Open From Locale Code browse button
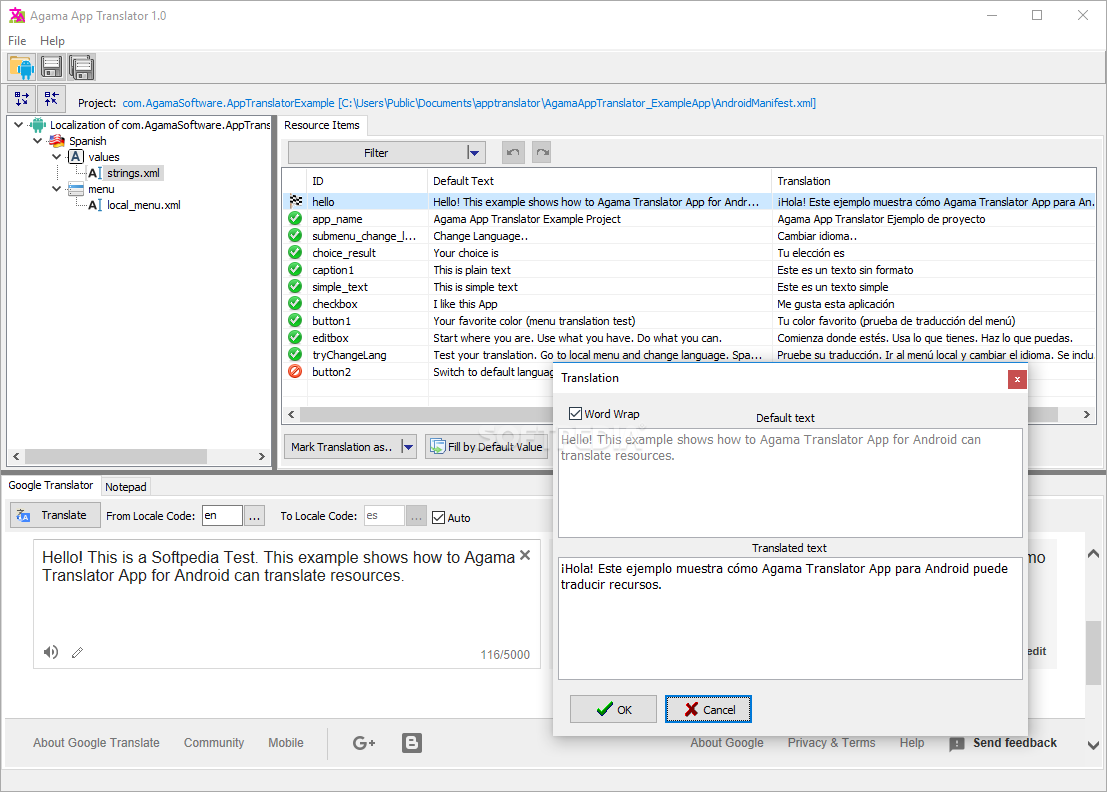The height and width of the screenshot is (792, 1107). click(254, 516)
